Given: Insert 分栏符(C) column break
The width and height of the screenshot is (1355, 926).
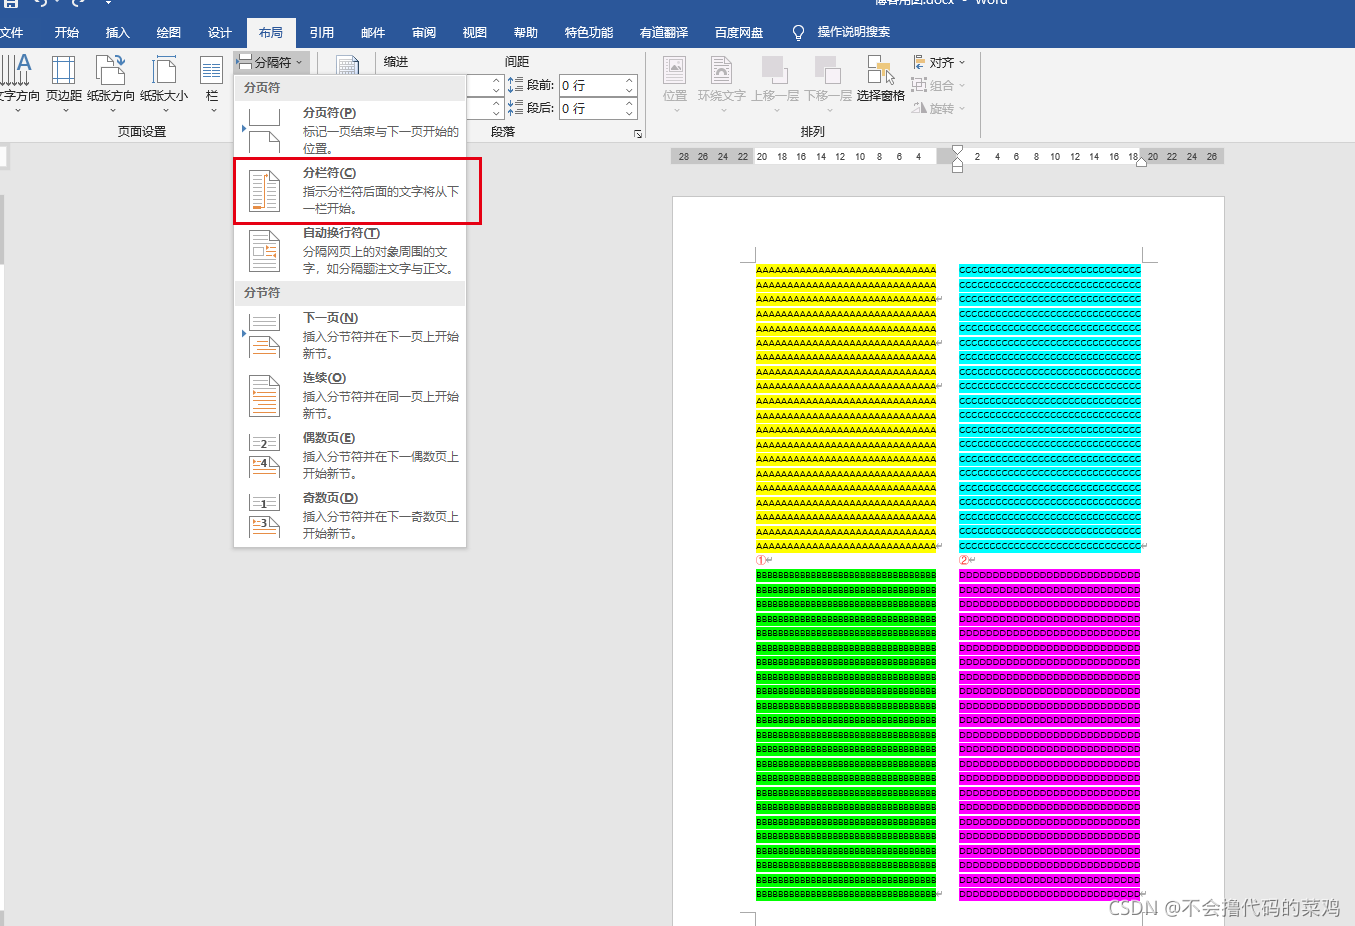Looking at the screenshot, I should click(x=350, y=190).
